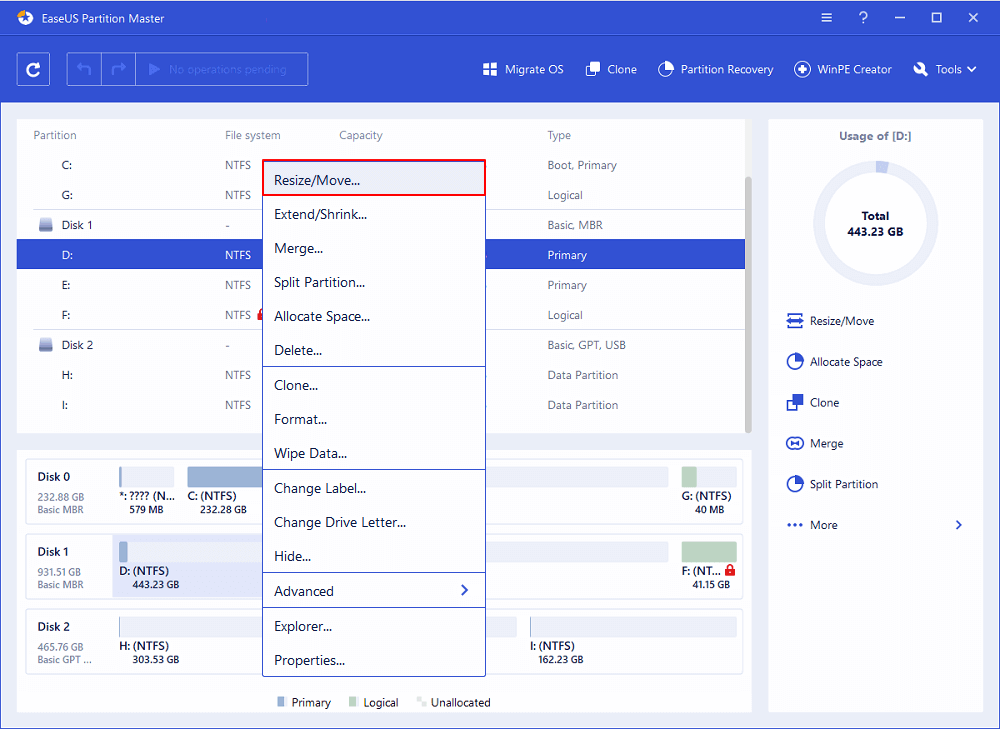Choose Explorer... from context menu
The height and width of the screenshot is (729, 1000).
click(374, 626)
